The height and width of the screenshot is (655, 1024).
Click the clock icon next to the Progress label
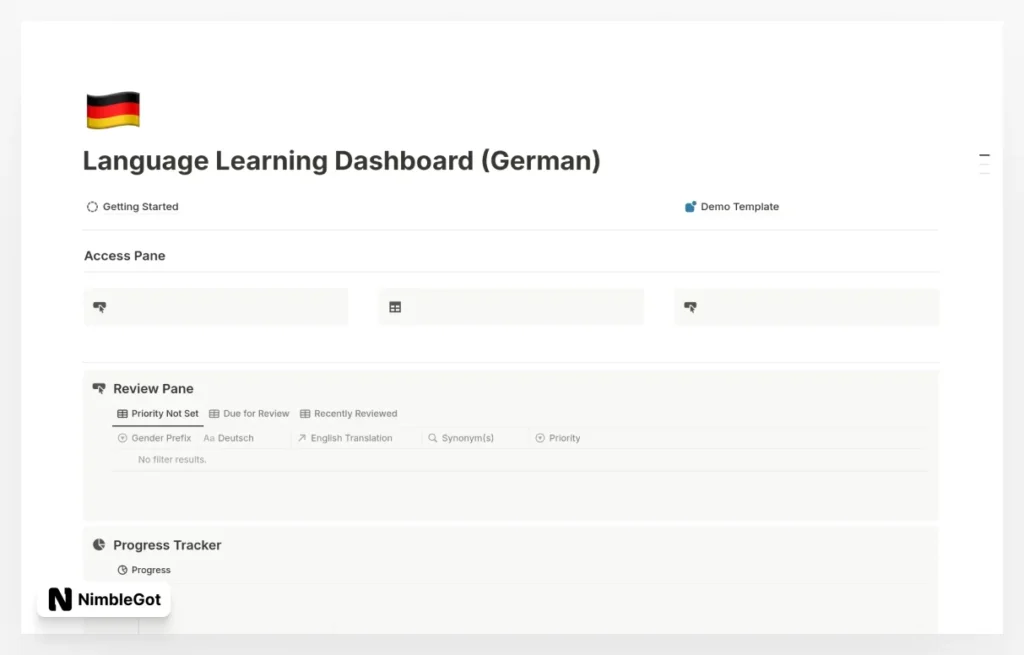123,569
